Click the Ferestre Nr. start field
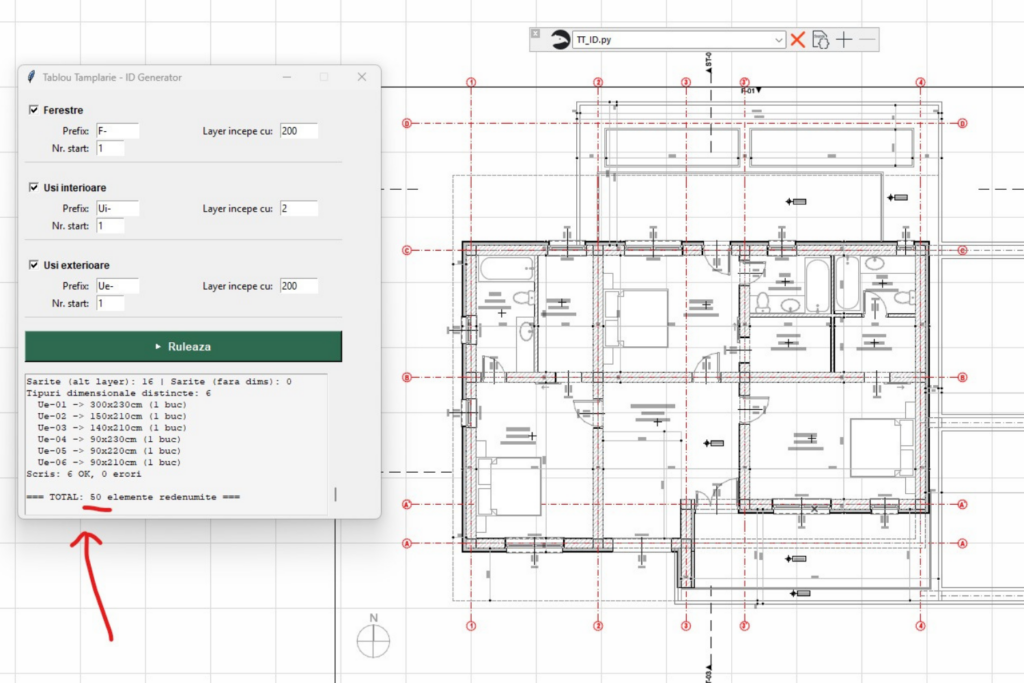The height and width of the screenshot is (683, 1024). pyautogui.click(x=110, y=148)
